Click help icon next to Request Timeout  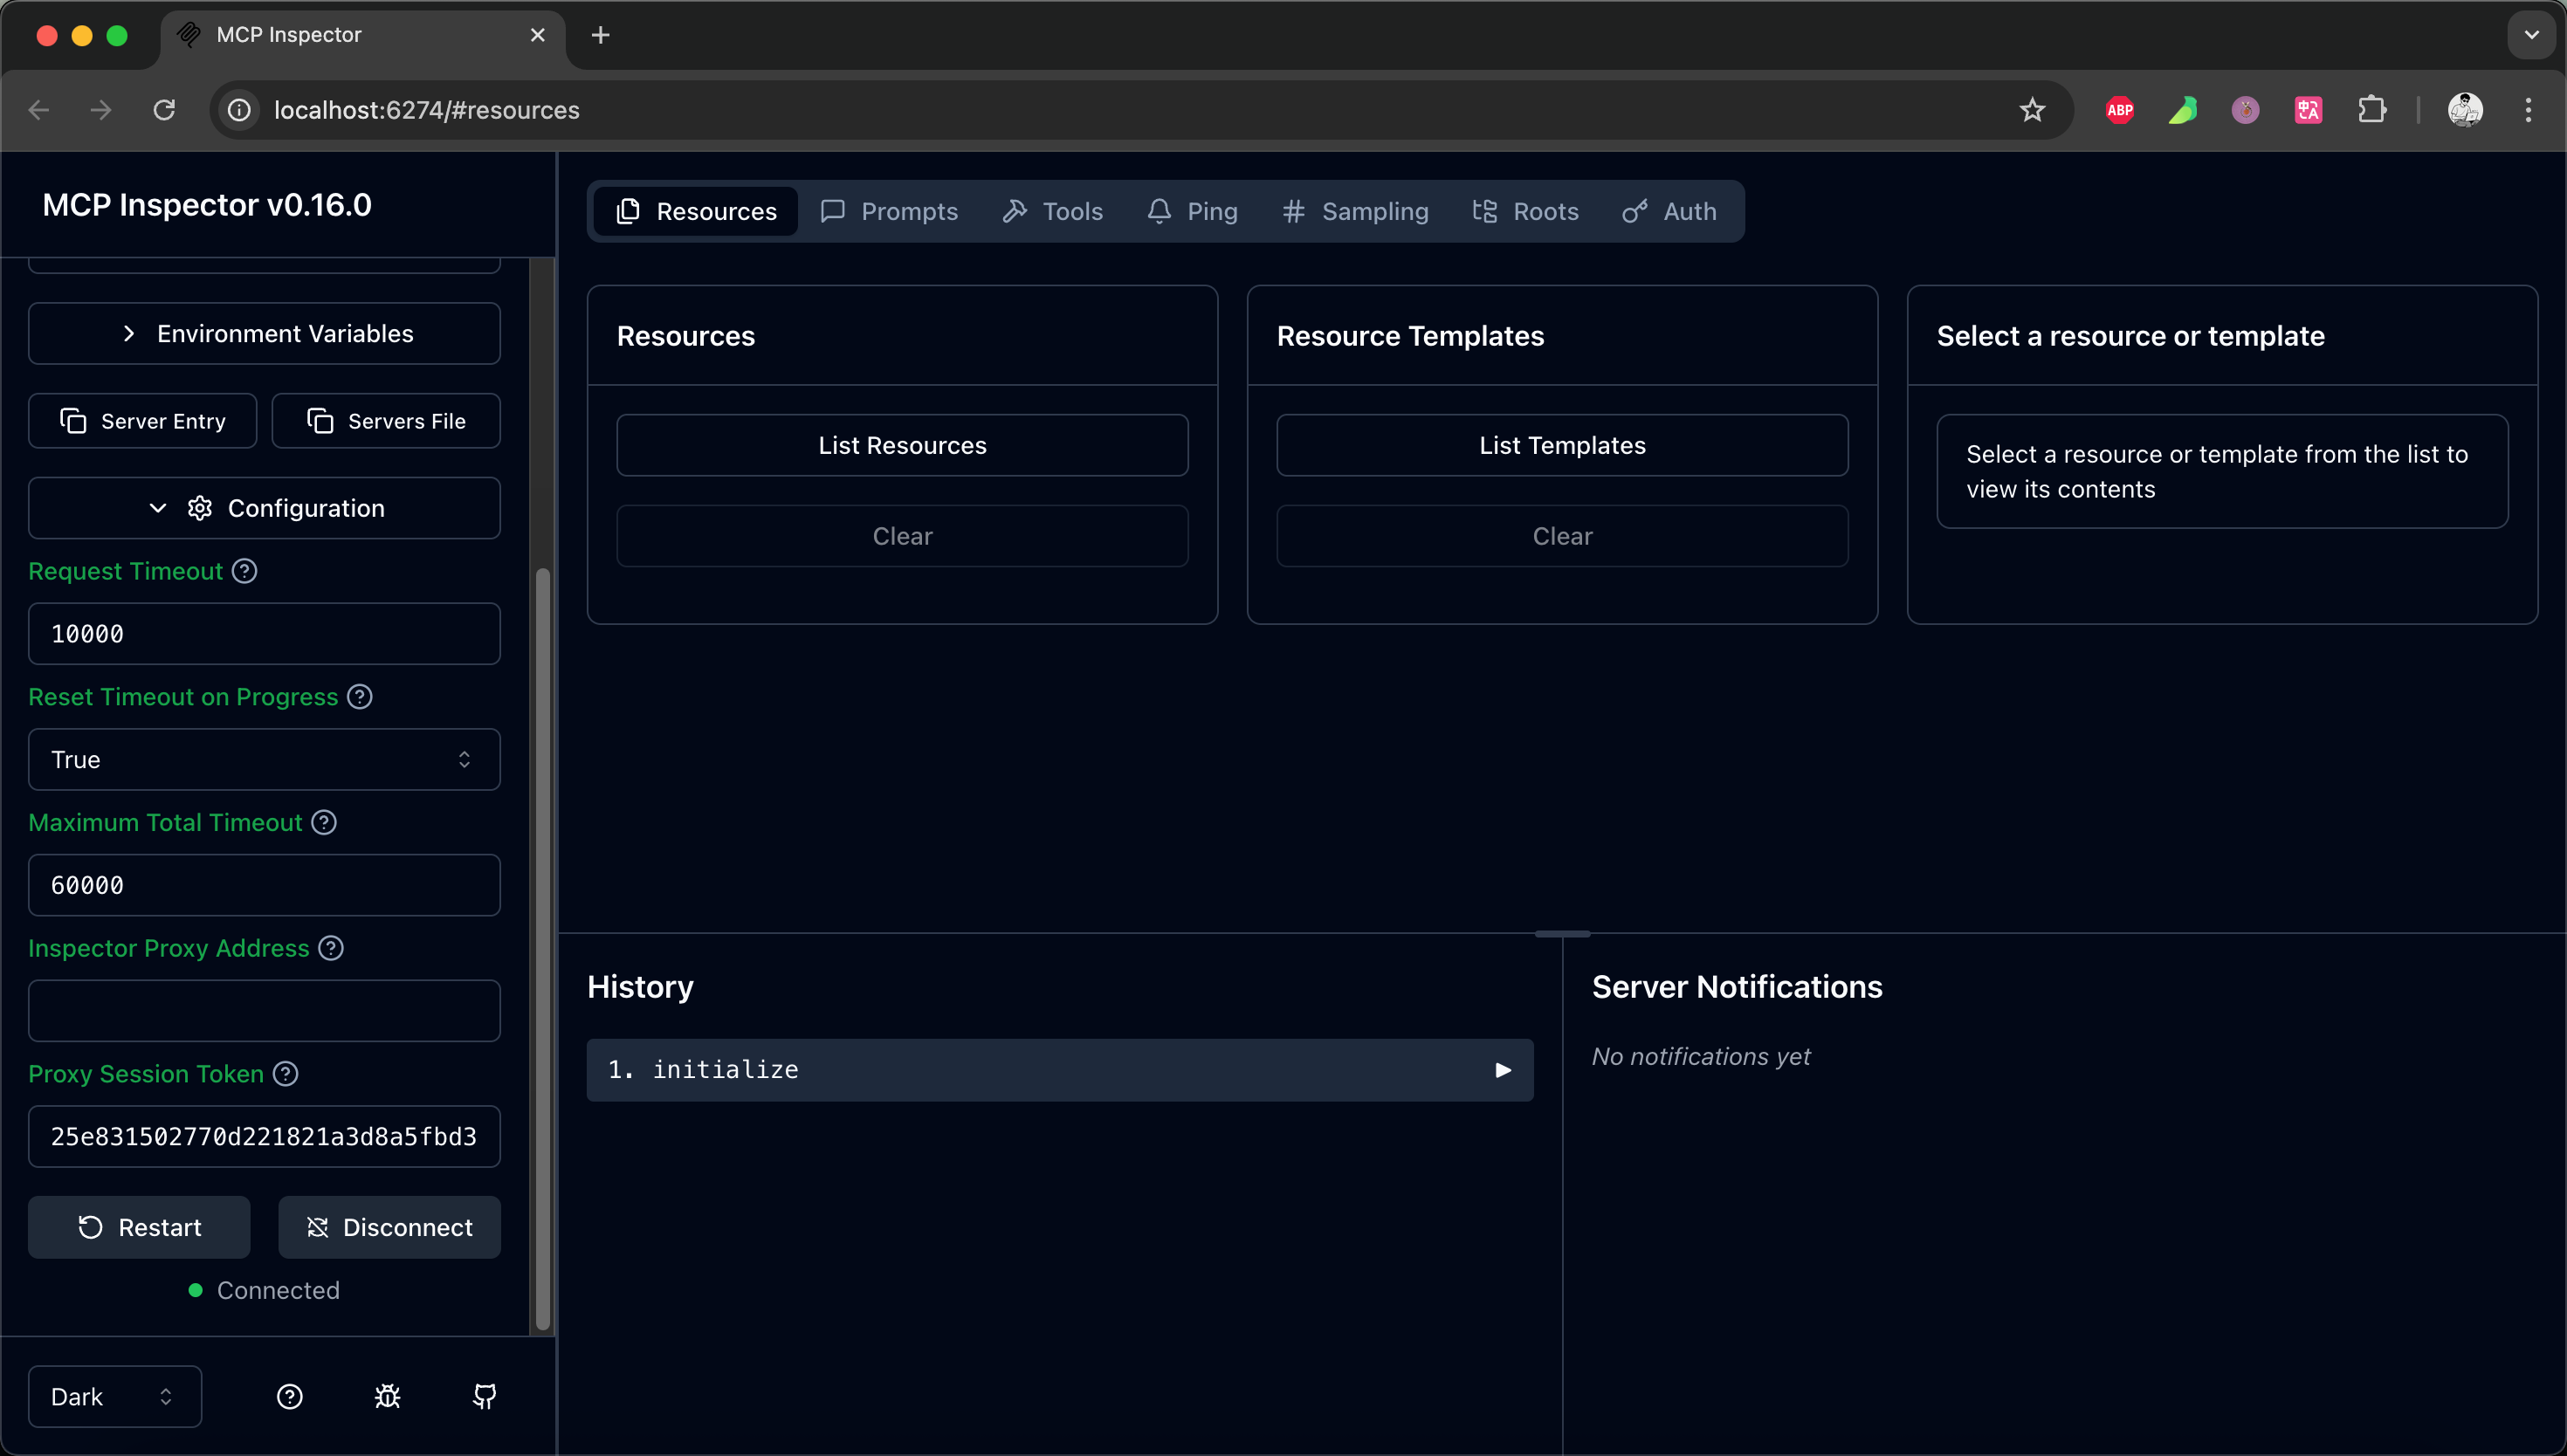pyautogui.click(x=245, y=571)
